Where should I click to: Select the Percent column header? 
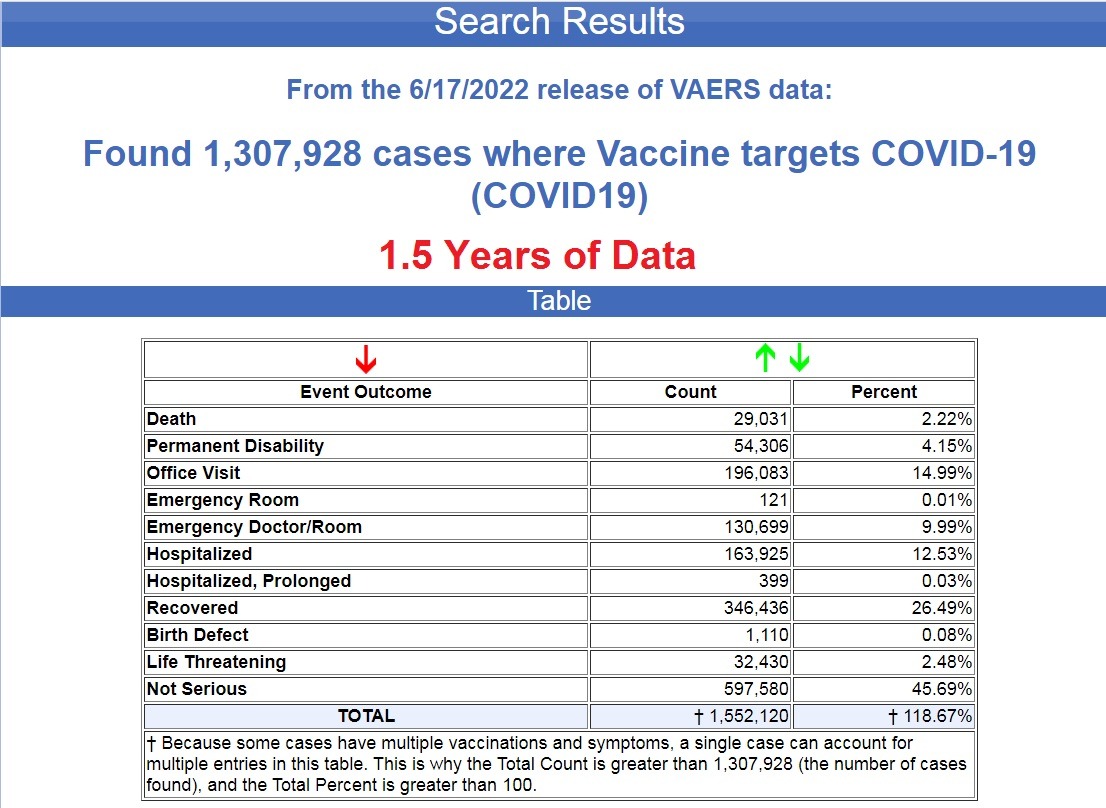click(883, 392)
